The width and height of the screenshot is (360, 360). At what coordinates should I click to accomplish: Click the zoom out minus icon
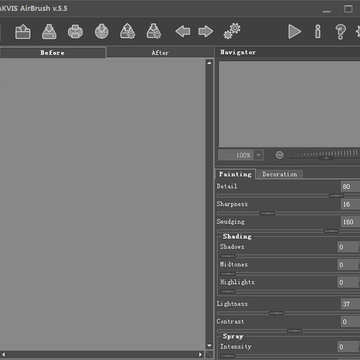pos(280,155)
